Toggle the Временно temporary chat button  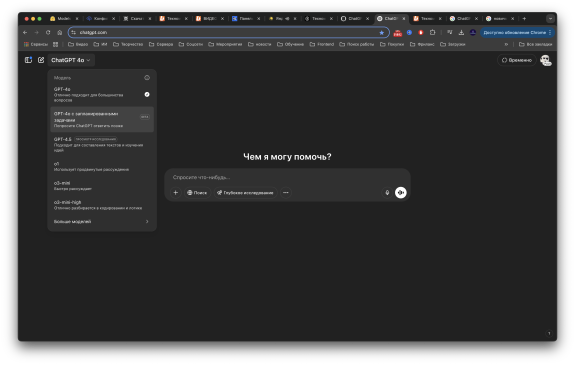coord(517,60)
